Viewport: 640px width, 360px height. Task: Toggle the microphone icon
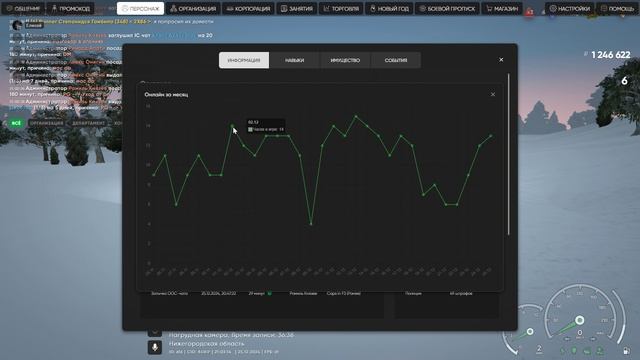pyautogui.click(x=155, y=347)
